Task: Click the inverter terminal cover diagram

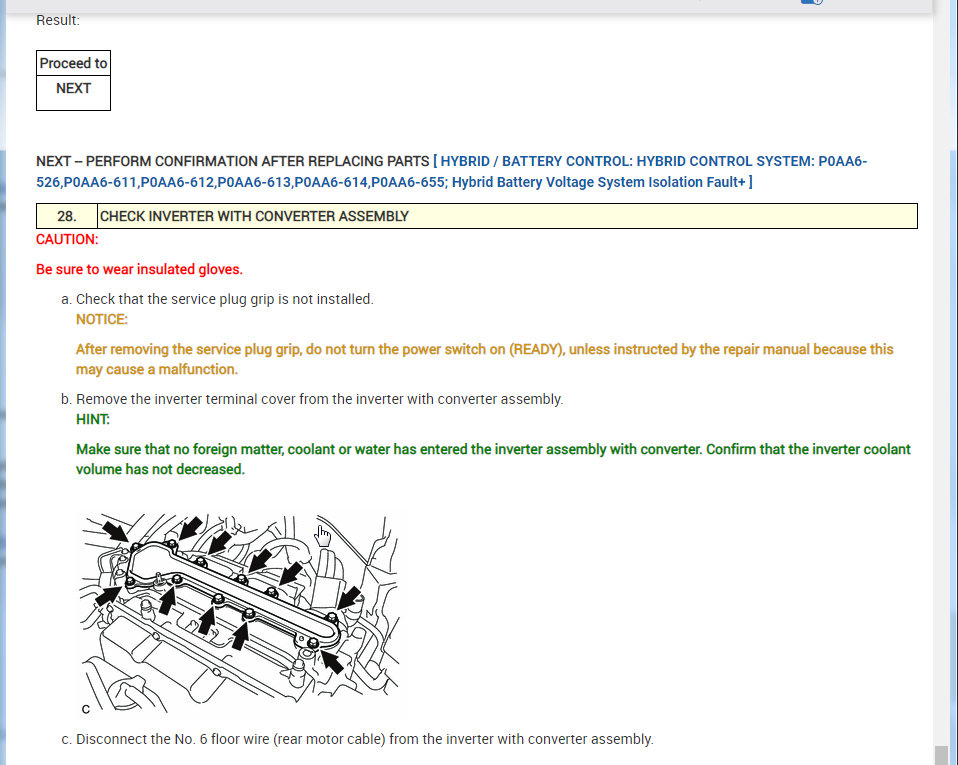Action: 240,614
